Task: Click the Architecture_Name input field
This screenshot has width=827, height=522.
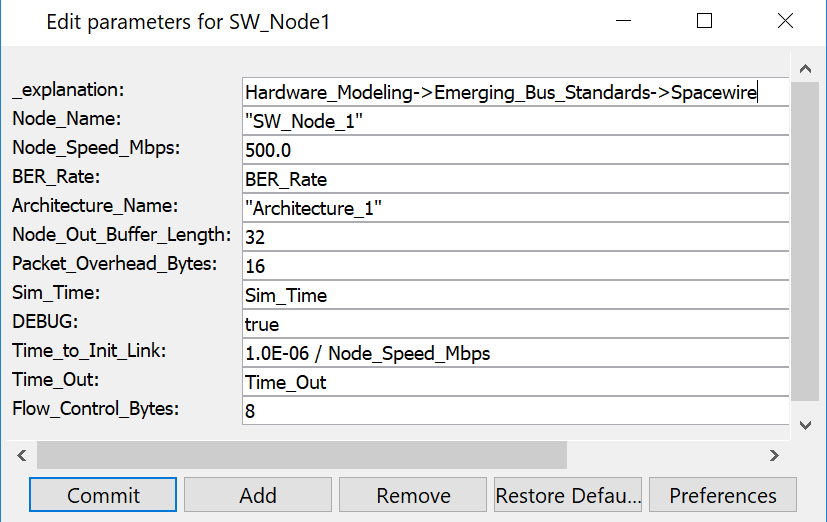Action: 515,208
